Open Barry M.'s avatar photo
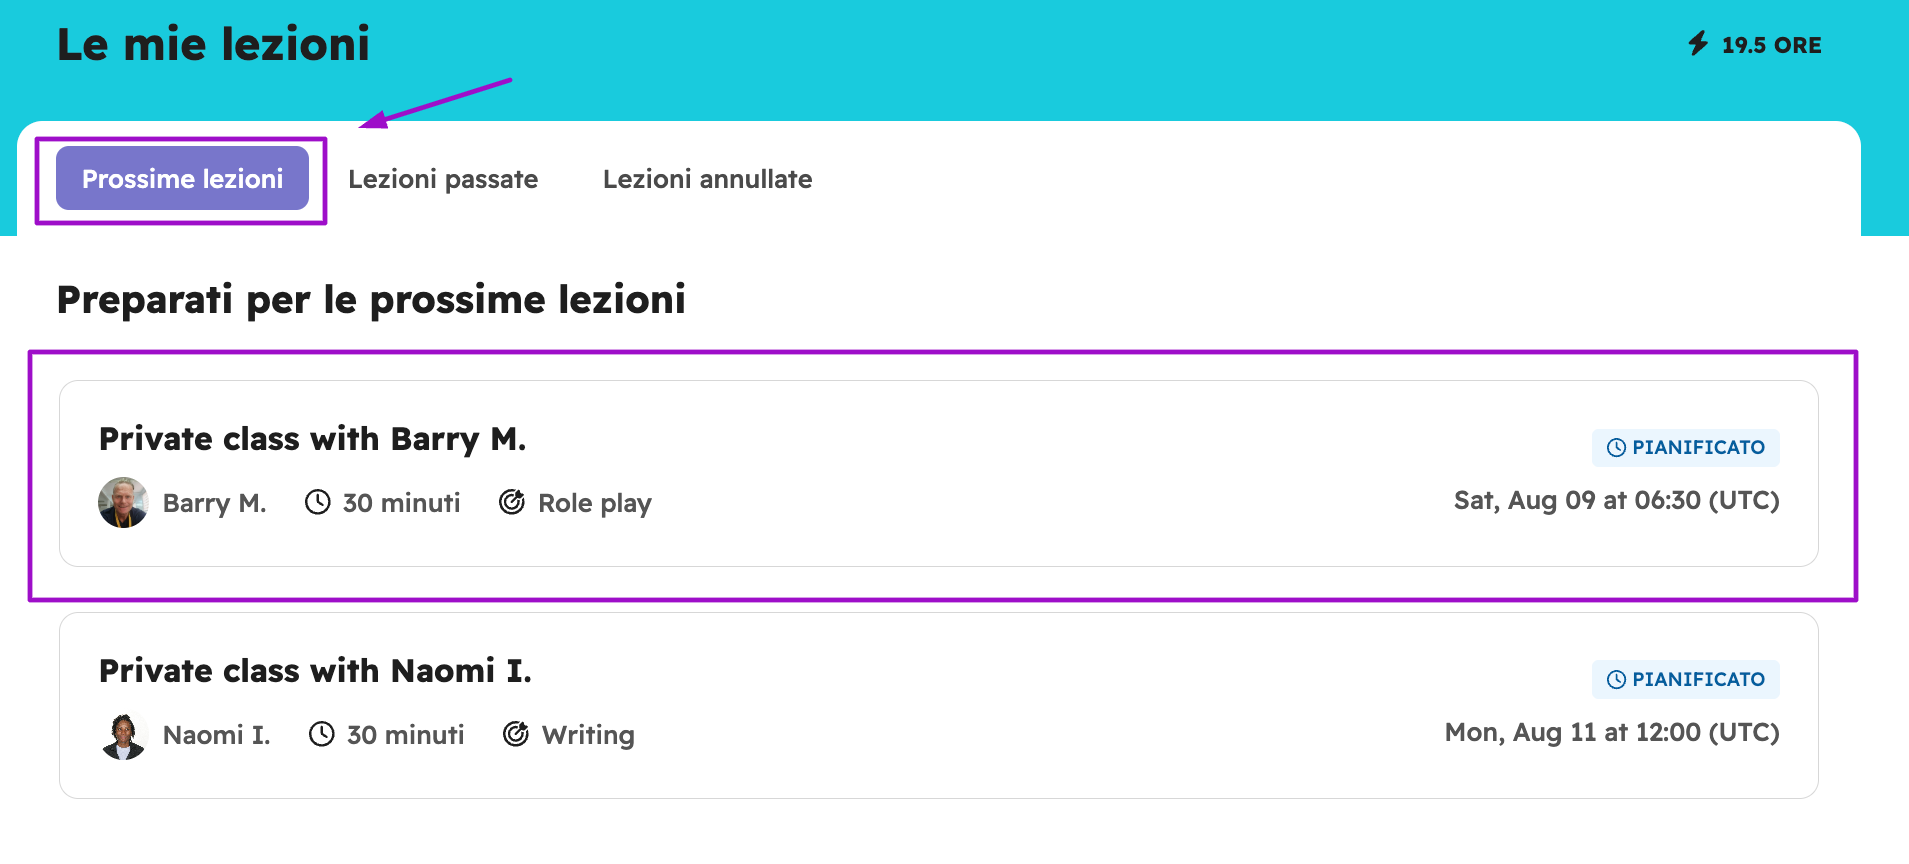1909x864 pixels. [x=123, y=502]
